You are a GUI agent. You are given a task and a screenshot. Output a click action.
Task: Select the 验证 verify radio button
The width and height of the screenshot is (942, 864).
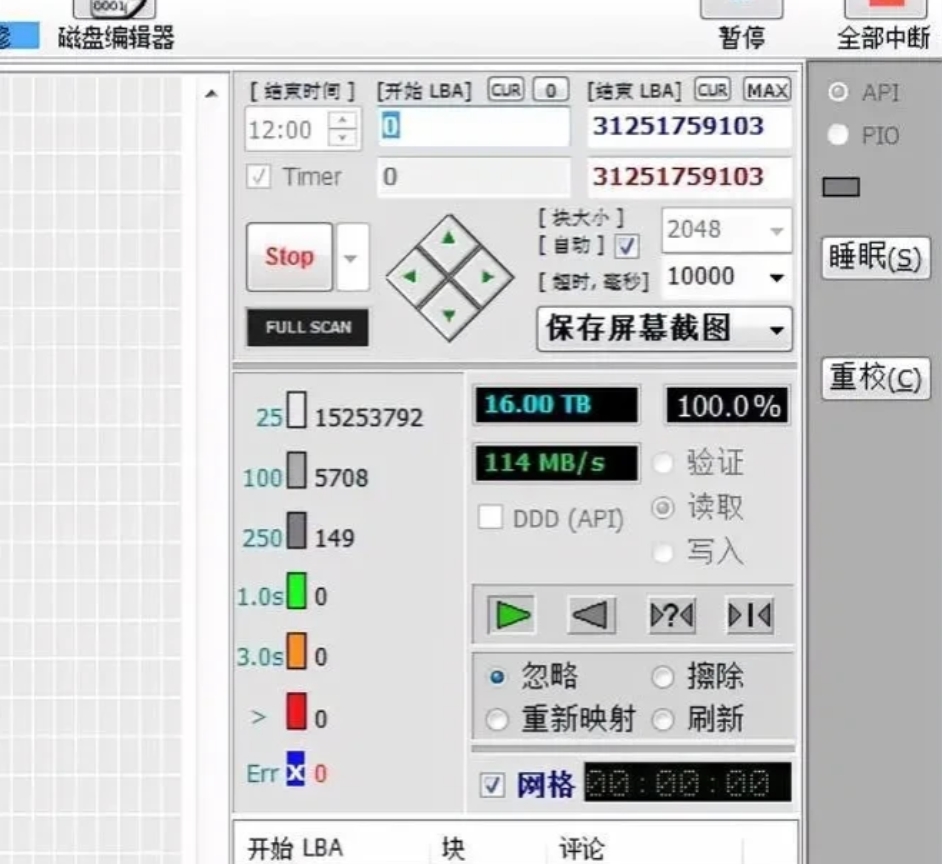point(663,463)
